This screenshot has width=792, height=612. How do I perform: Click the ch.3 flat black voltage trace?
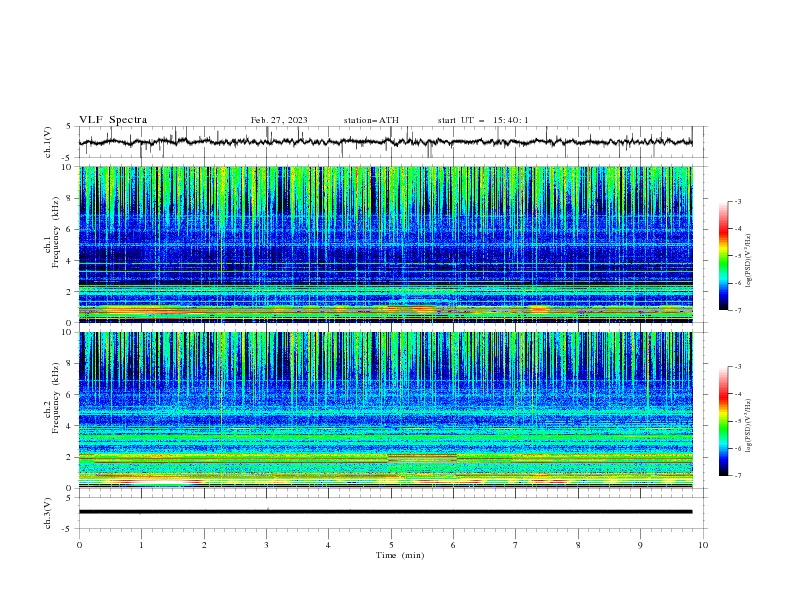(385, 512)
